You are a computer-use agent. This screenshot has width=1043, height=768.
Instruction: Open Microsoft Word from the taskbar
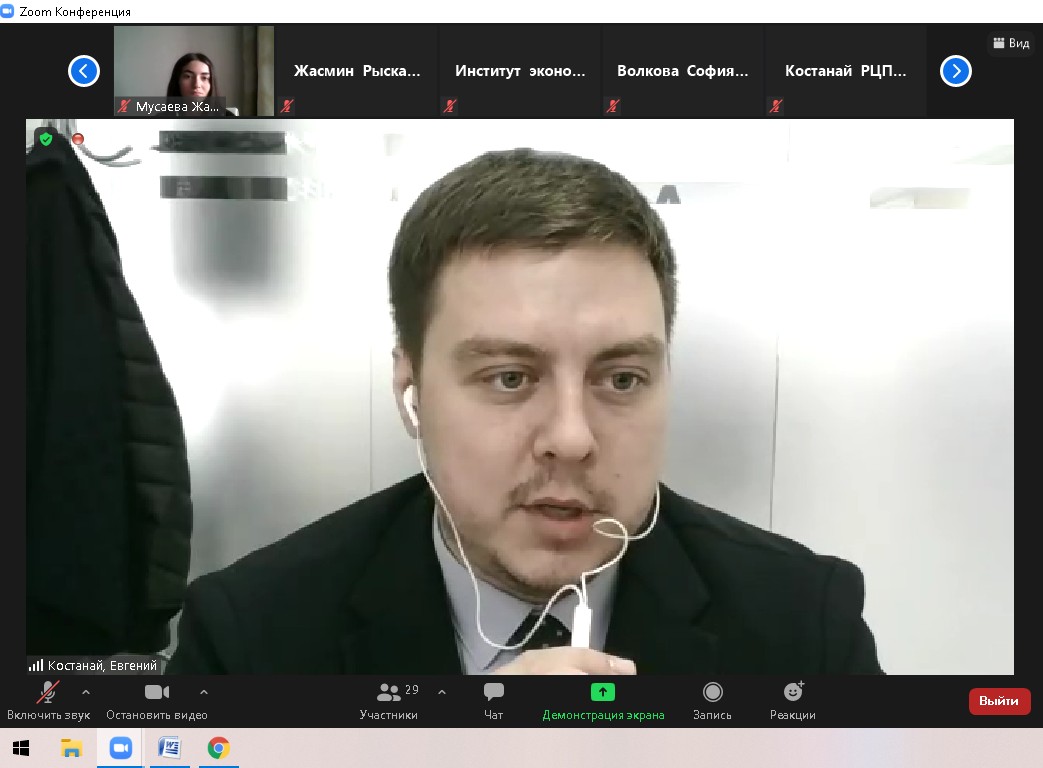point(170,748)
